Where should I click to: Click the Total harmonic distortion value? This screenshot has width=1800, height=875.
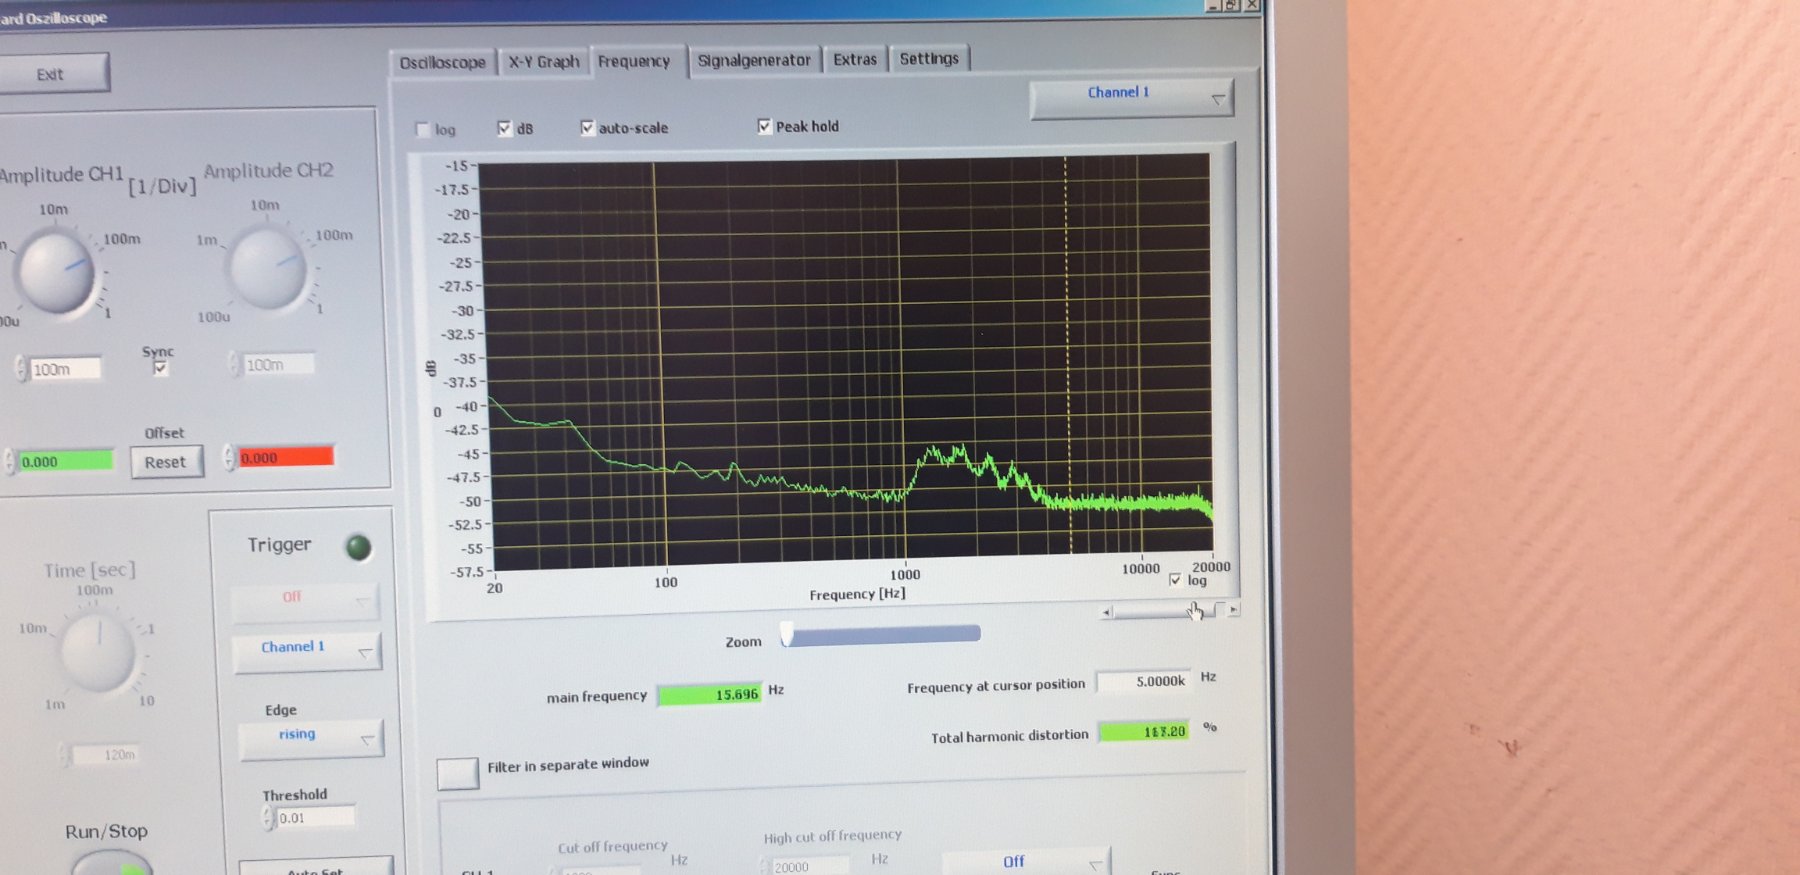pos(1145,731)
